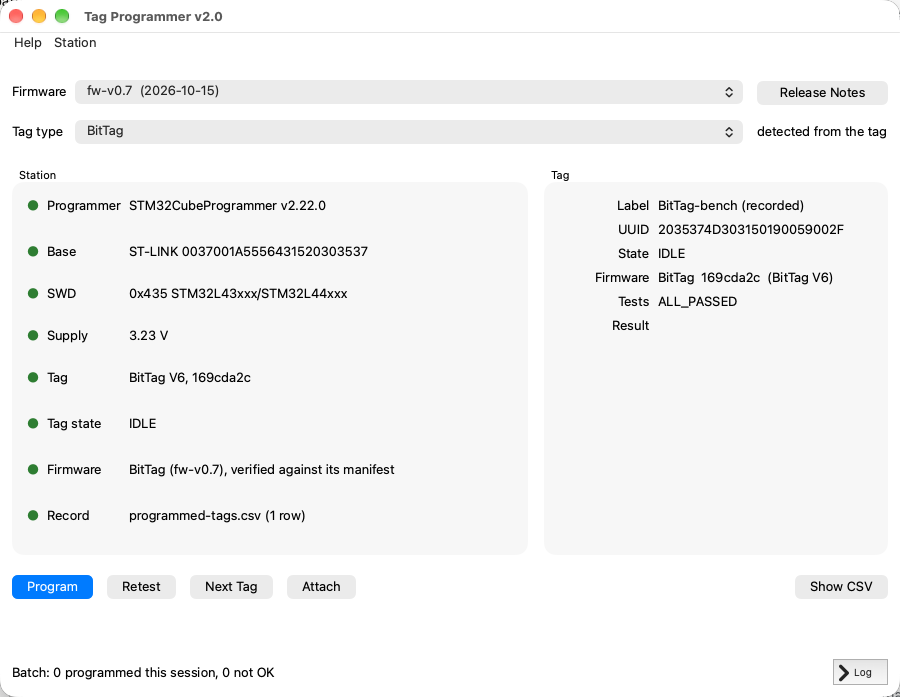
Task: Click the Batch status line text
Action: click(143, 672)
